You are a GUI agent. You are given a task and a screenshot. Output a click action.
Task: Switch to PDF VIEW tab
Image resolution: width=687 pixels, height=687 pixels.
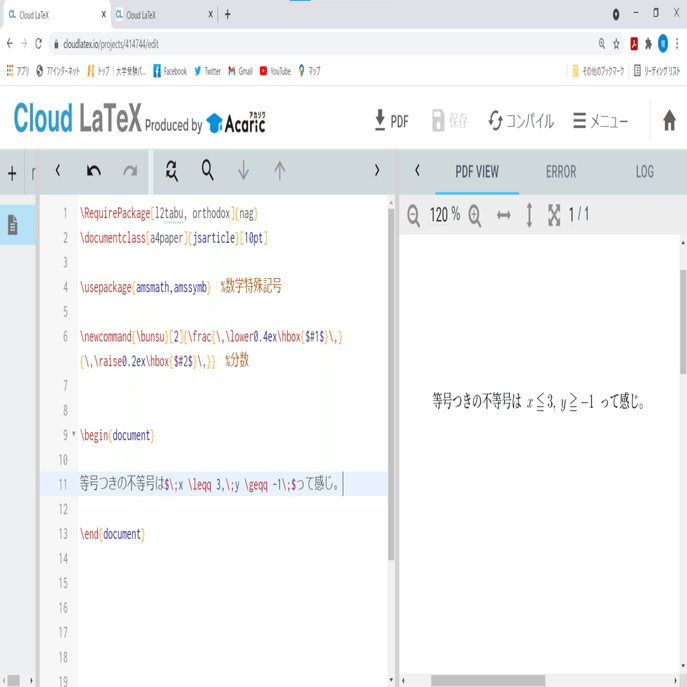coord(477,172)
